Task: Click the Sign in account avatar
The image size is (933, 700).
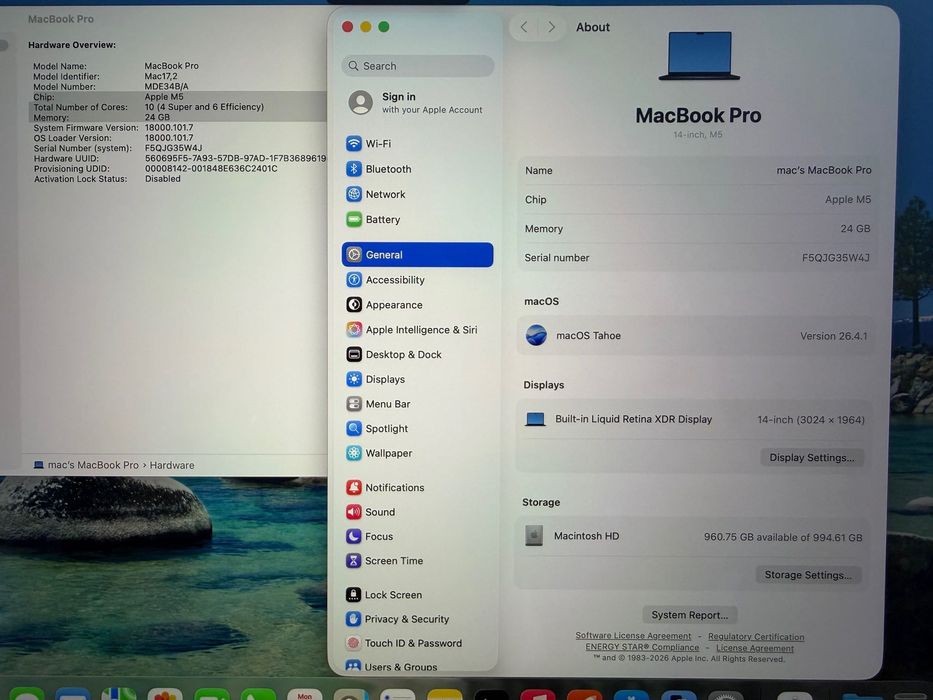Action: [x=361, y=102]
